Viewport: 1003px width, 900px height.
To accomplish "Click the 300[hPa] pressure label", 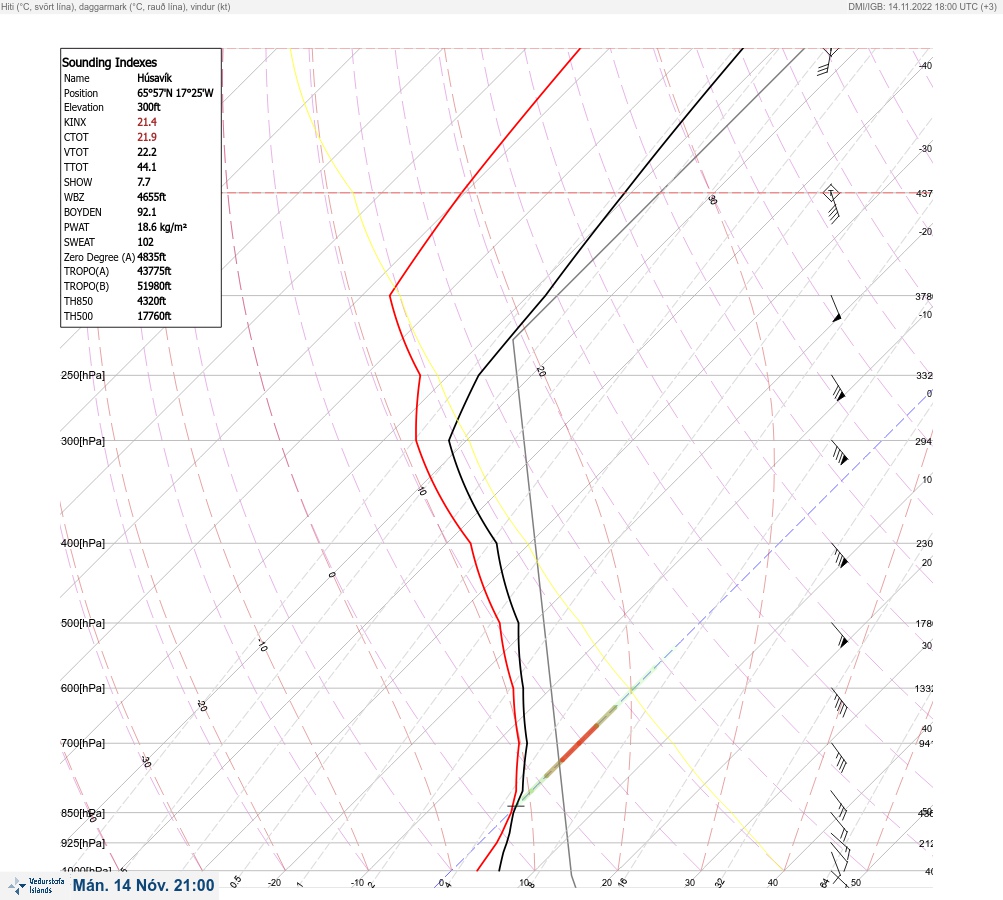I will click(83, 441).
